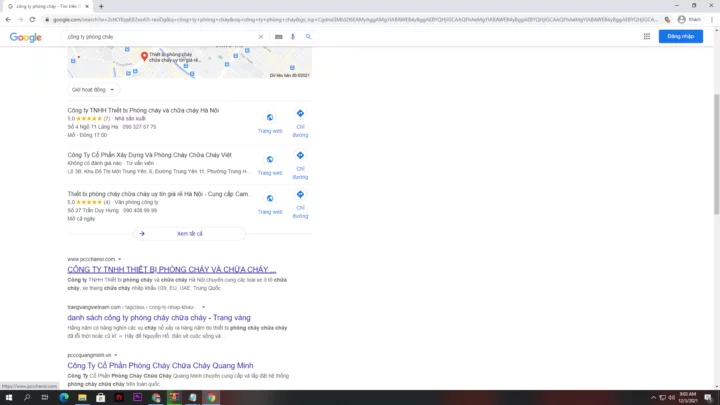720x405 pixels.
Task: Open Windows taskbar search
Action: tap(27, 398)
